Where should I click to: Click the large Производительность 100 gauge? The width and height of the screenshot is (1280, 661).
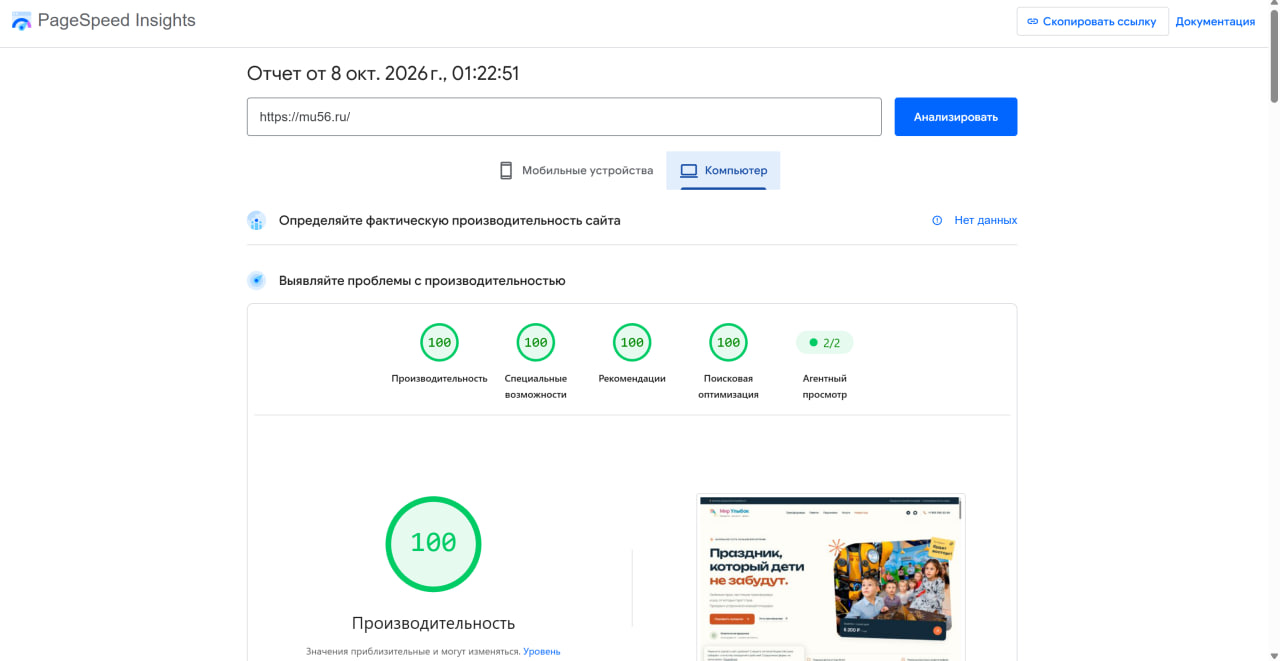433,543
